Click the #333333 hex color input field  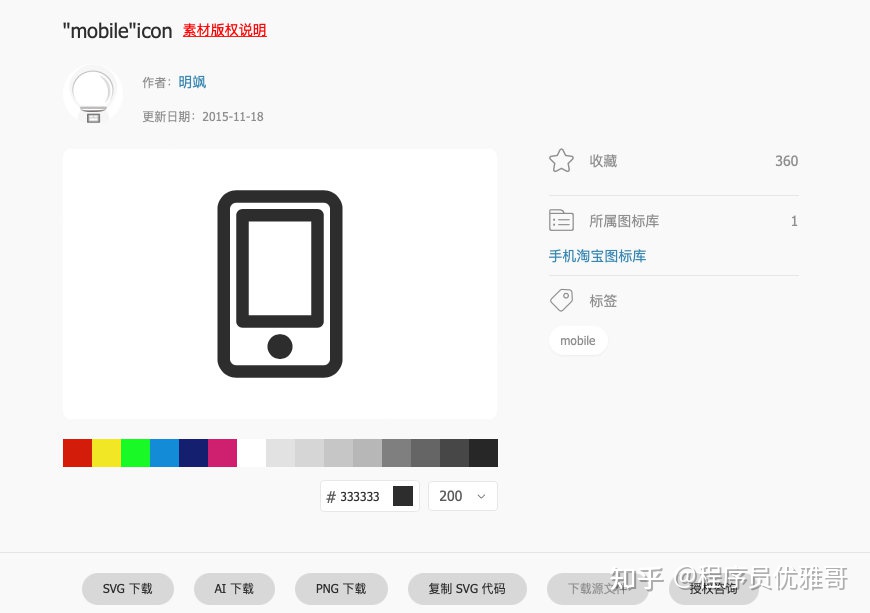click(370, 496)
